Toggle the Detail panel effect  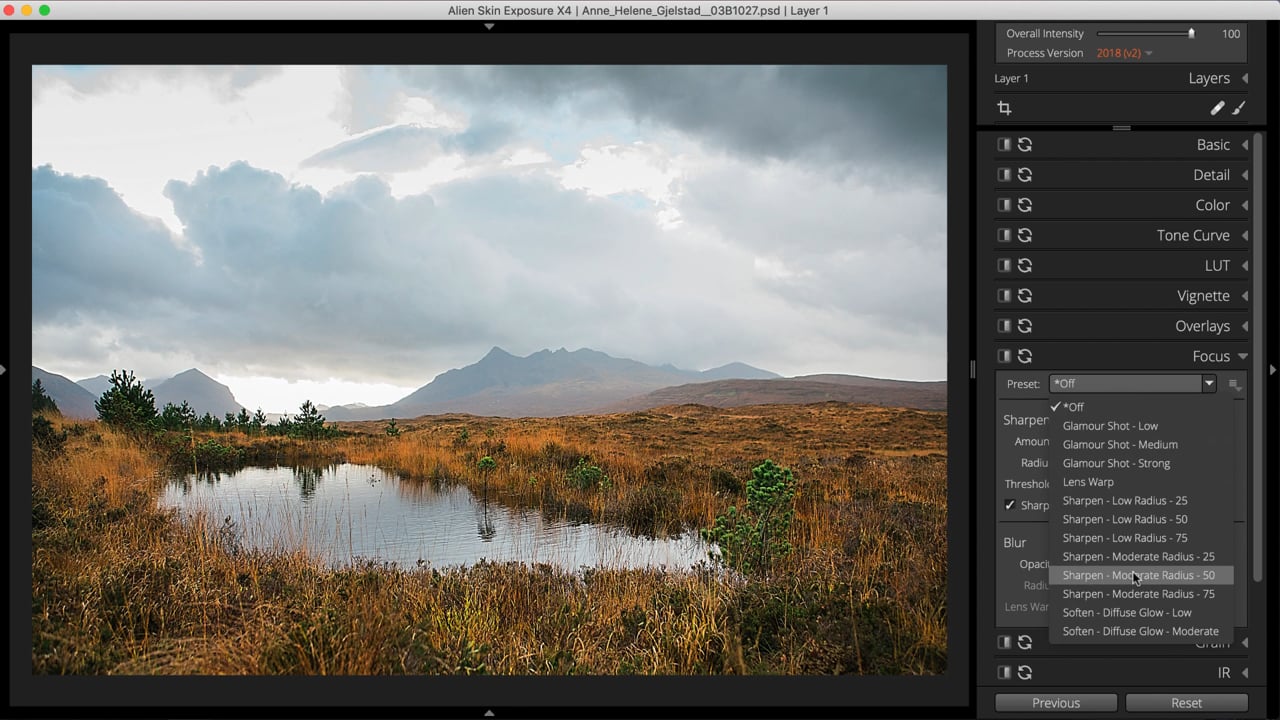coord(1004,175)
